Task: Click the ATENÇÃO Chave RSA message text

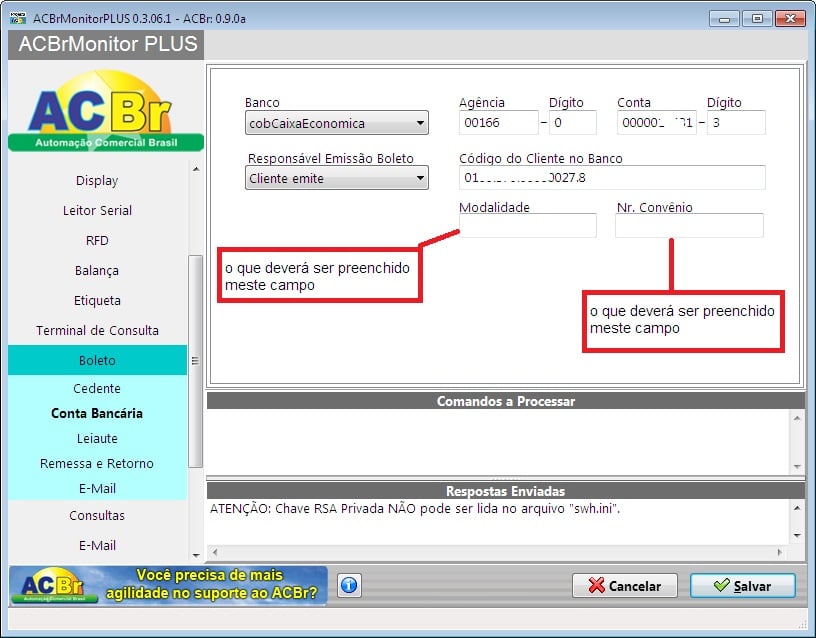Action: pyautogui.click(x=415, y=508)
